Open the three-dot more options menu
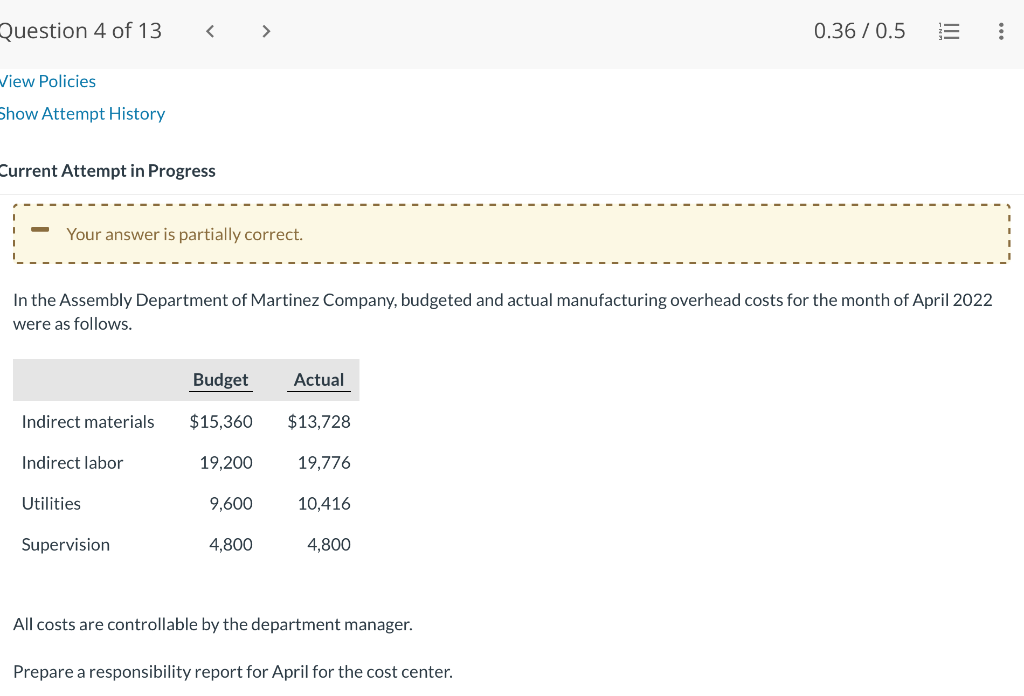The width and height of the screenshot is (1024, 696). pyautogui.click(x=1001, y=31)
